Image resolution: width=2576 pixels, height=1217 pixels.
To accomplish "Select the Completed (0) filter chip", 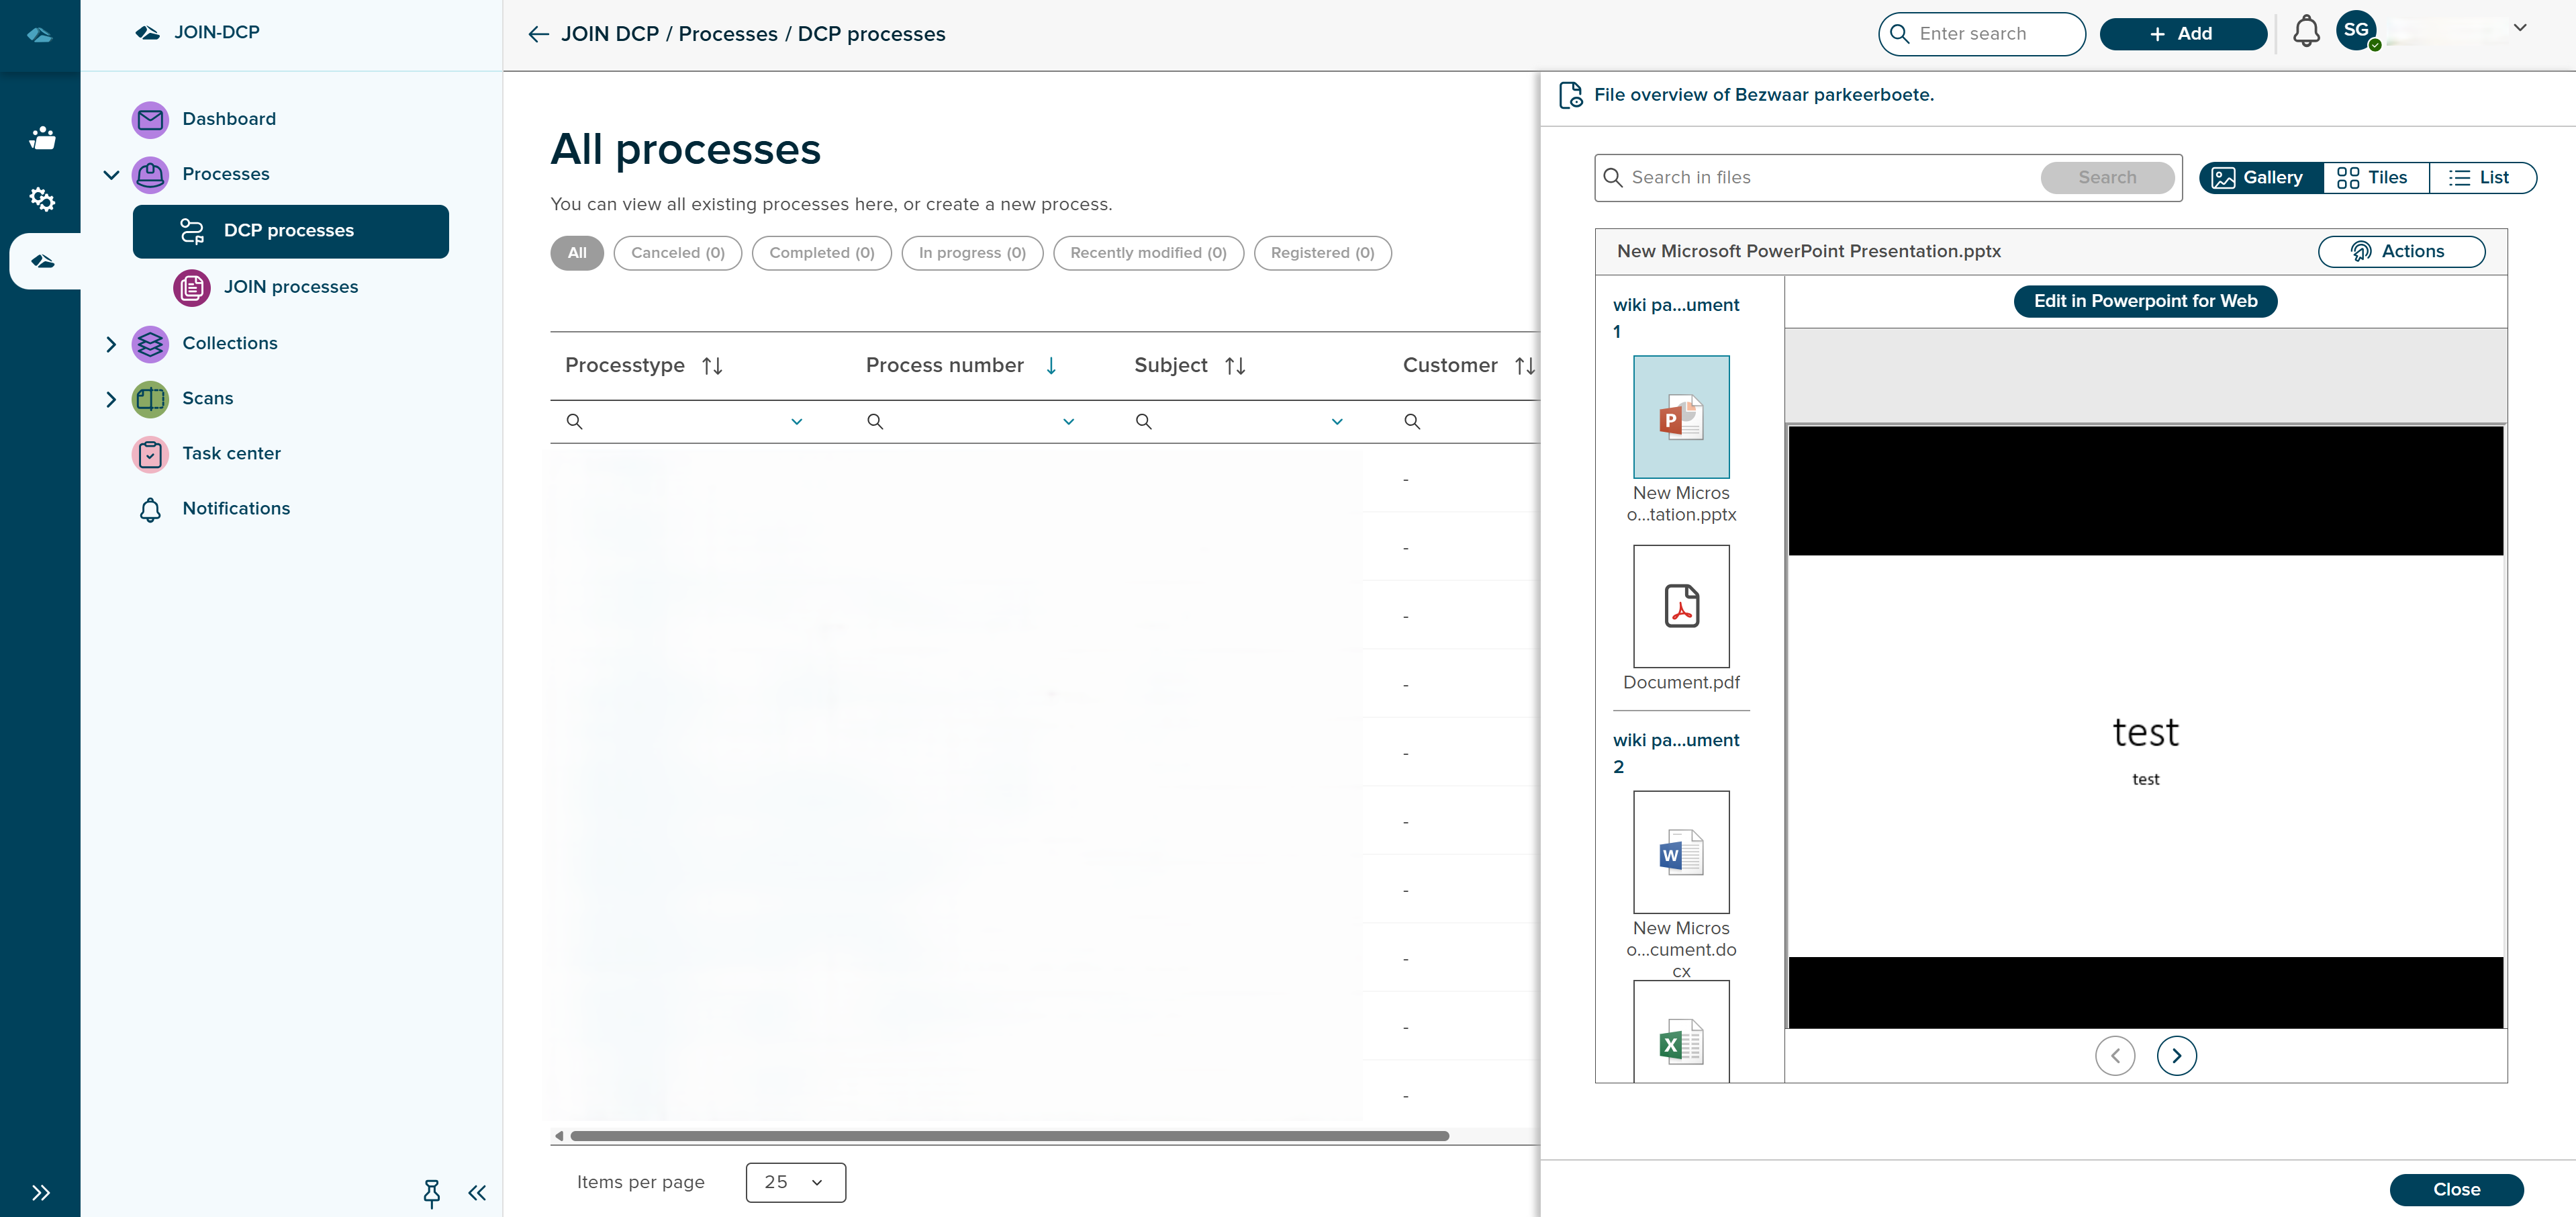I will (x=821, y=253).
